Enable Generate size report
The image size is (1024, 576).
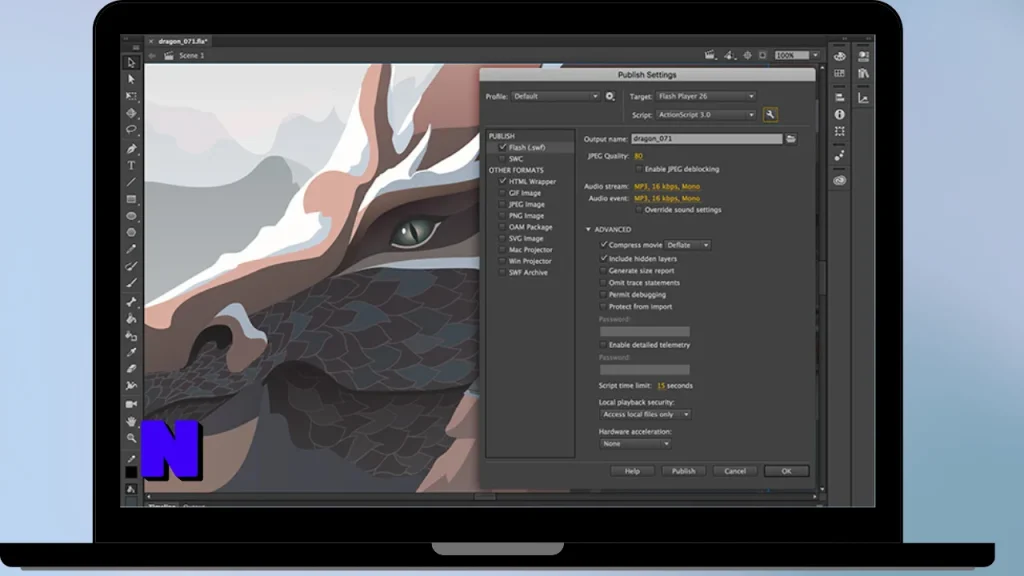click(x=603, y=270)
